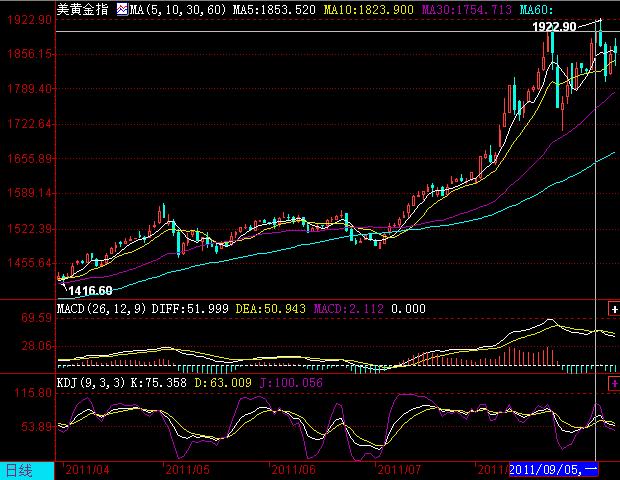Viewport: 620px width, 480px height.
Task: Click the MACD:2.112 value
Action: pyautogui.click(x=348, y=308)
